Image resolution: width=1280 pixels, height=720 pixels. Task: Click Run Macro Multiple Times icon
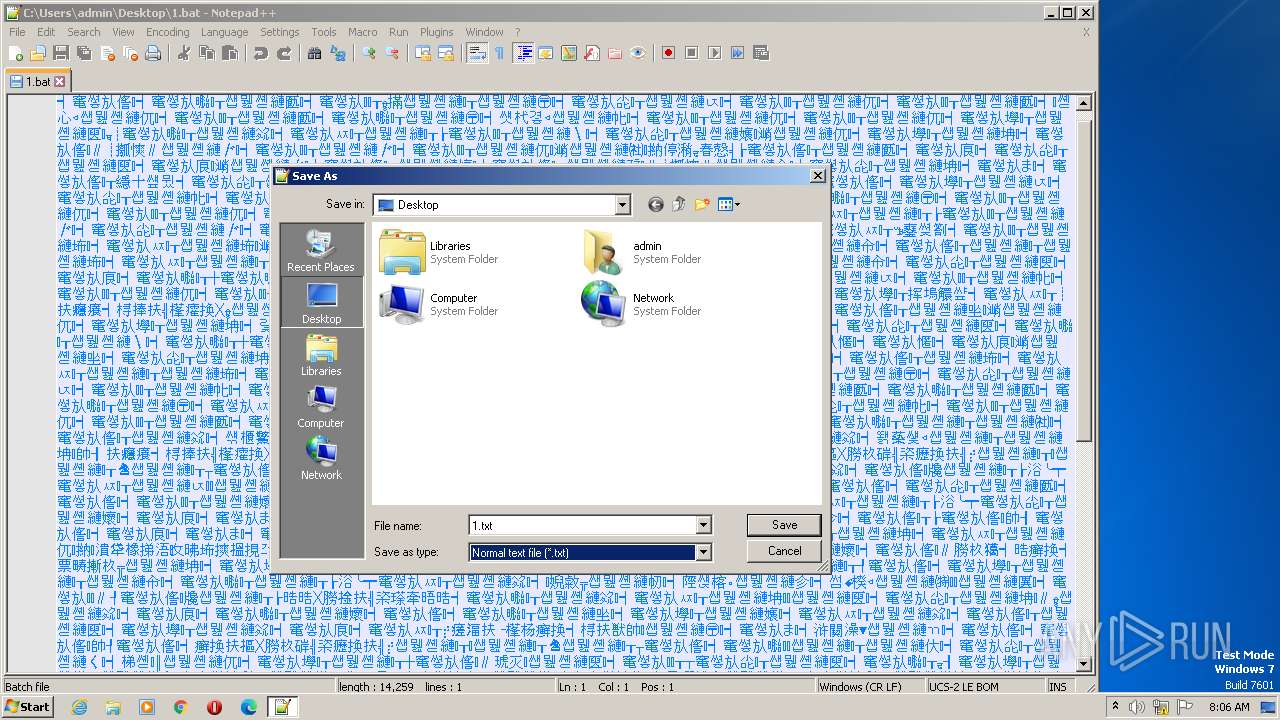click(x=737, y=53)
